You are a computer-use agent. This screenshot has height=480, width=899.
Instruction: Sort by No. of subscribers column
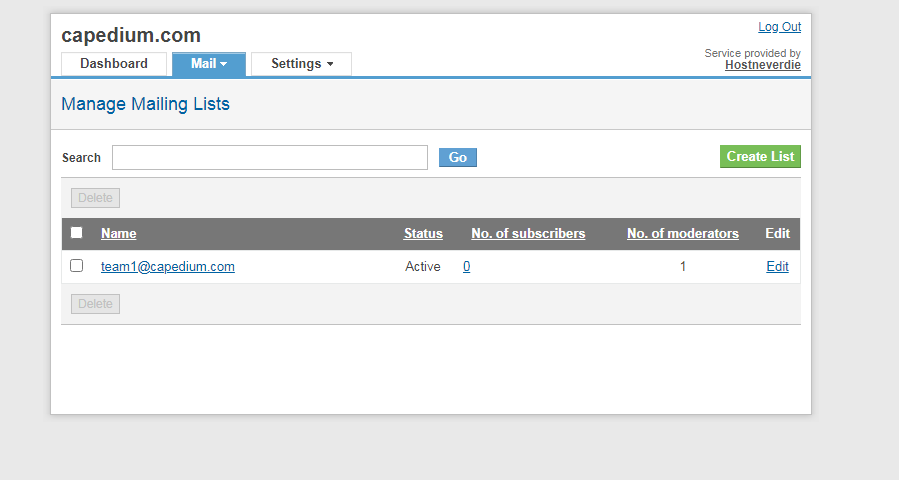pyautogui.click(x=528, y=234)
